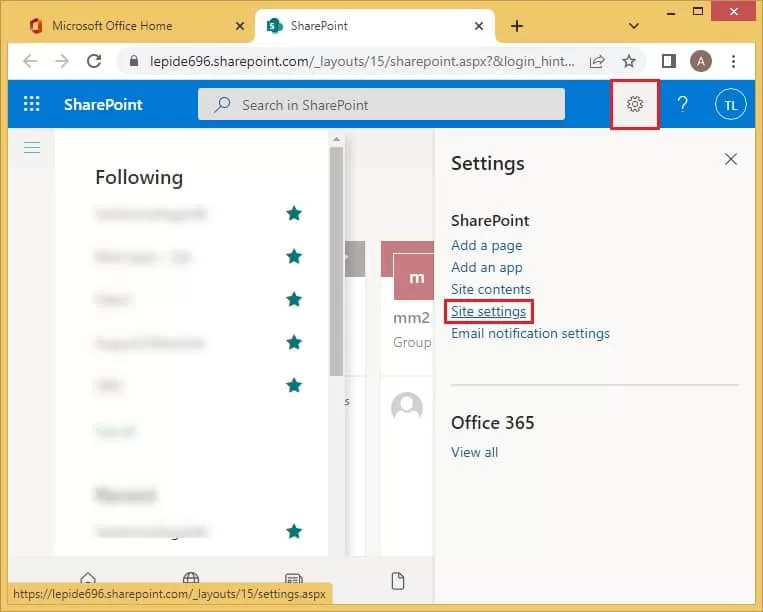Click View all under Office 365
Image resolution: width=763 pixels, height=612 pixels.
(474, 452)
